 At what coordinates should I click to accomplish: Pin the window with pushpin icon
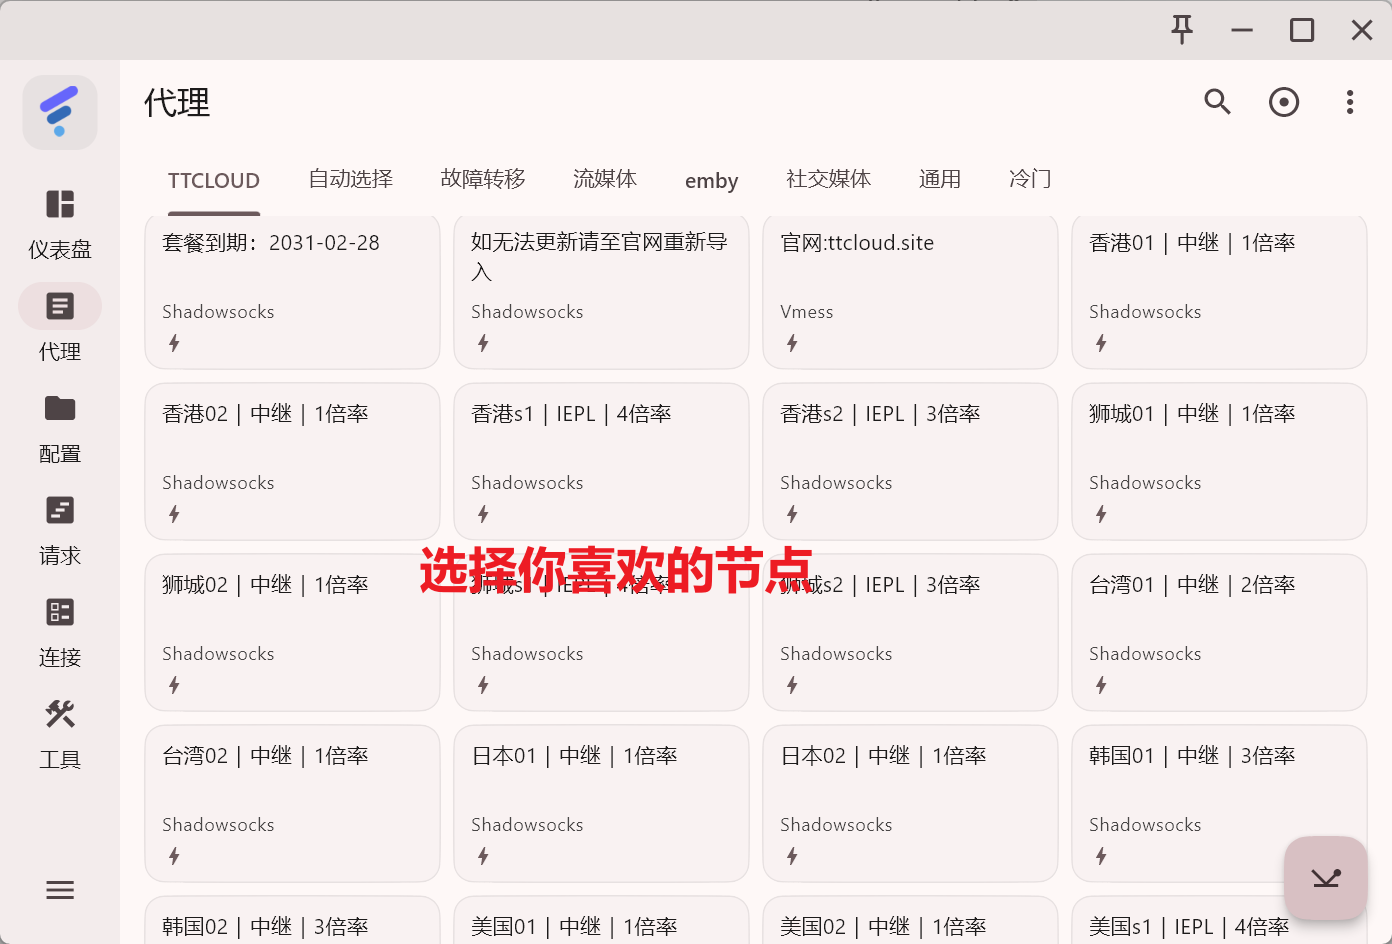(x=1182, y=30)
